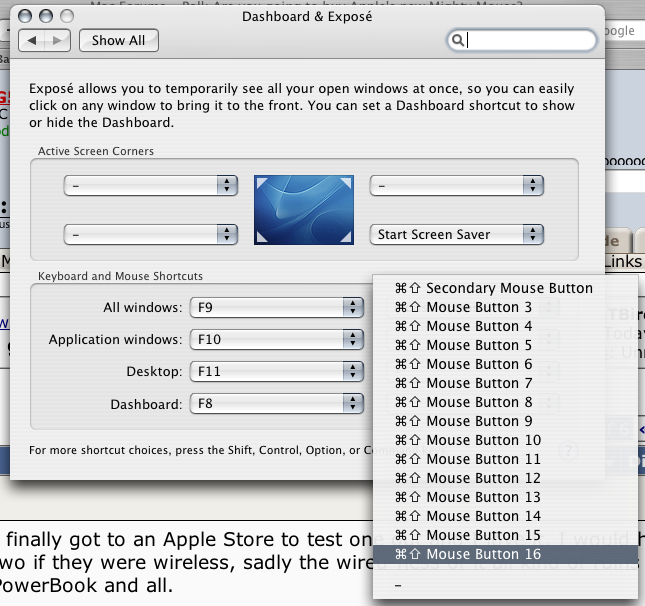Open the Application windows F10 dropdown
645x606 pixels.
277,339
